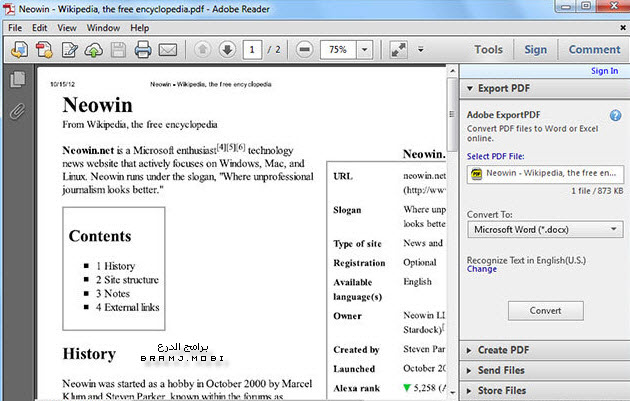Click the email envelope icon
The image size is (630, 401).
(167, 49)
